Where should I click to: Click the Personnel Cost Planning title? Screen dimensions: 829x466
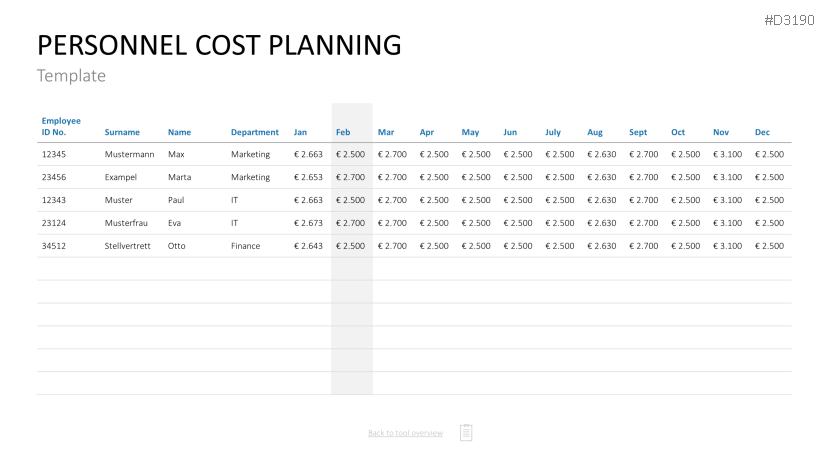(219, 45)
